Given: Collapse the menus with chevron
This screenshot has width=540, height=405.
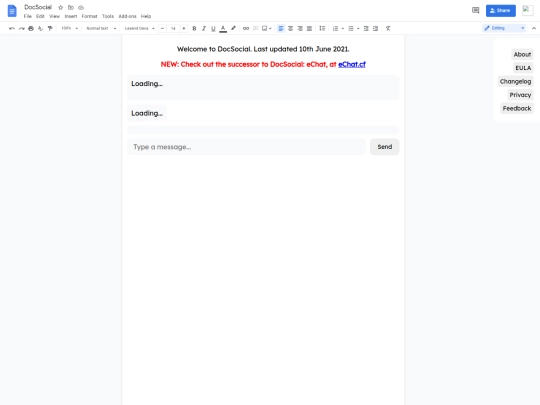Looking at the screenshot, I should click(534, 28).
